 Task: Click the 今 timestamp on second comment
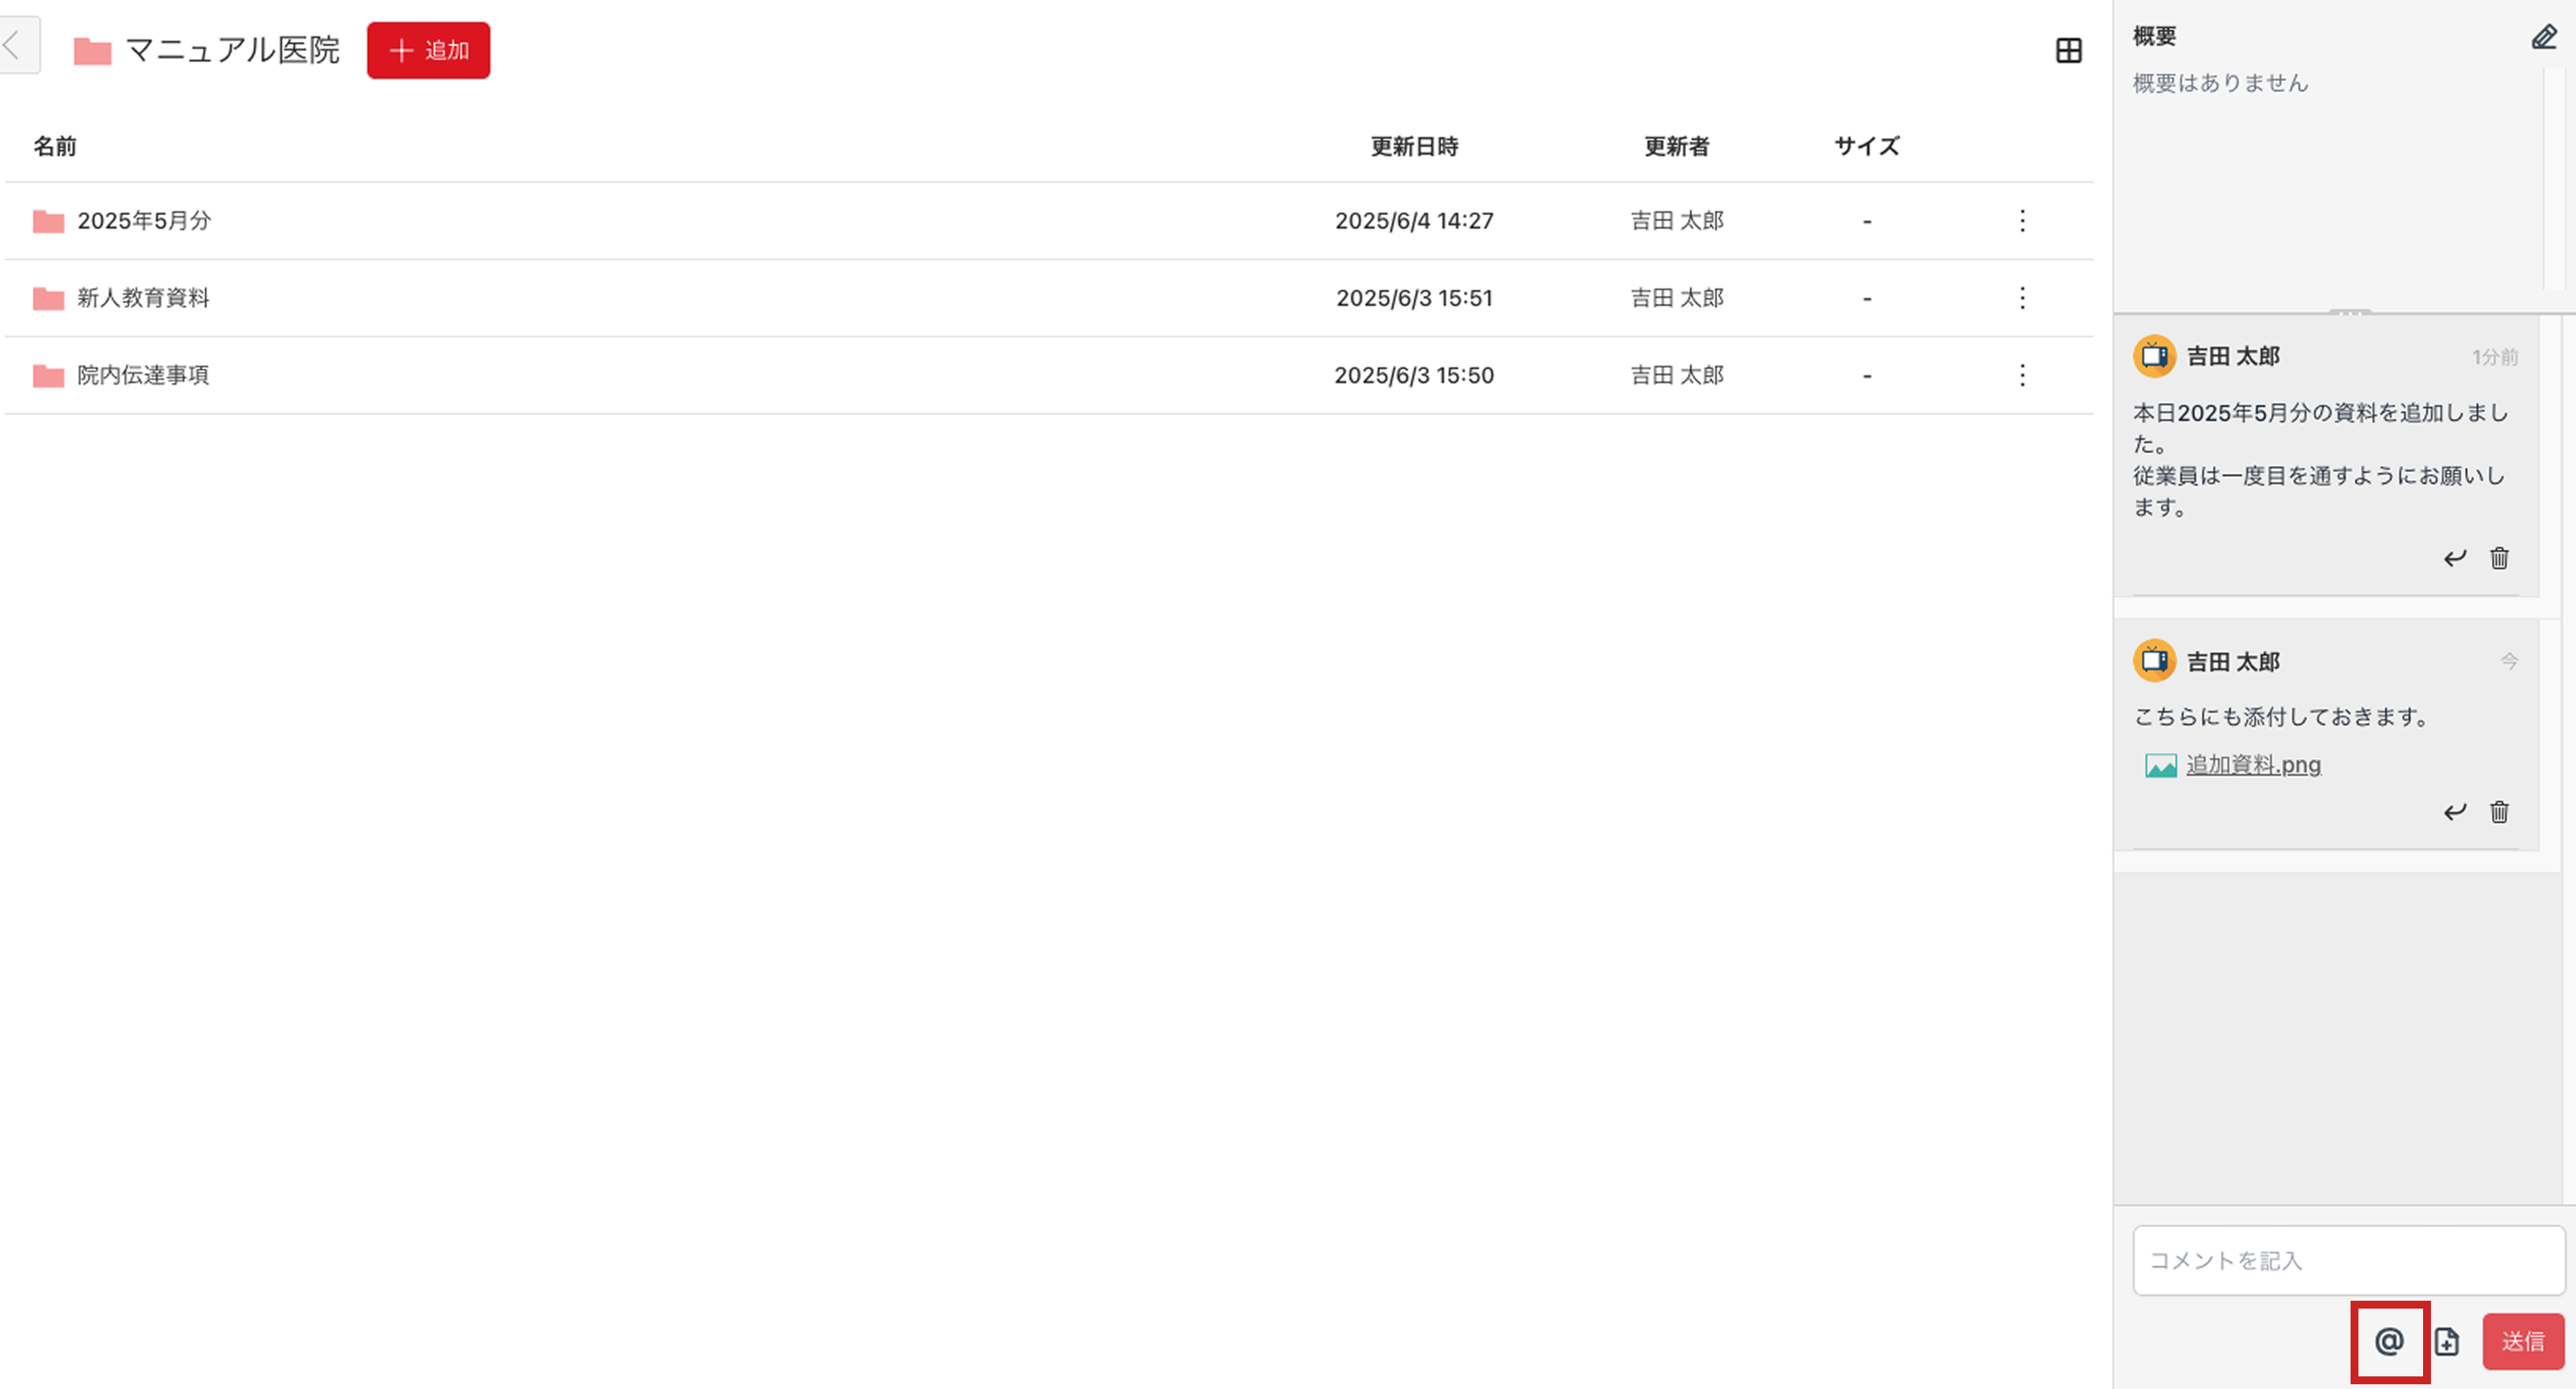(2509, 661)
